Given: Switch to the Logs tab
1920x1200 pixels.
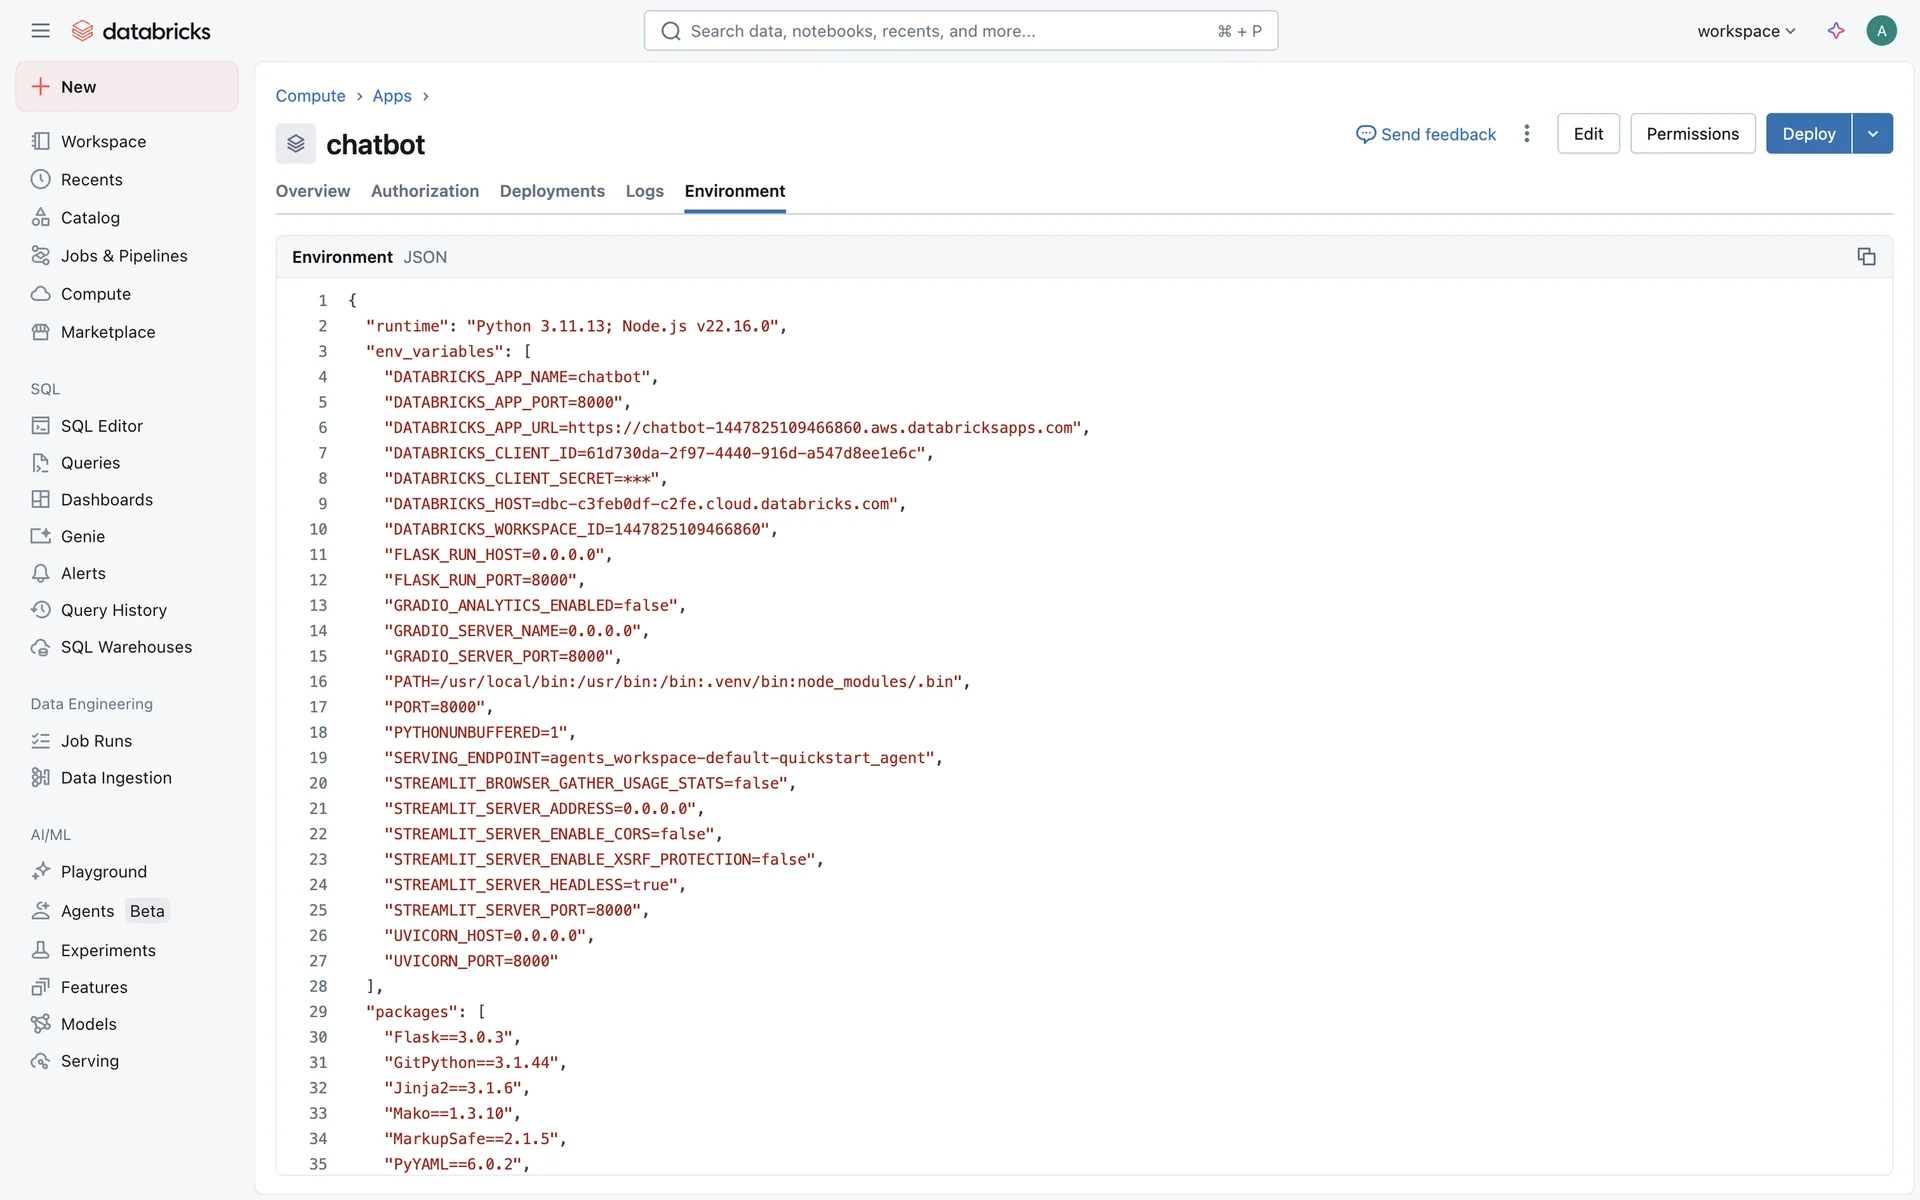Looking at the screenshot, I should click(x=644, y=191).
